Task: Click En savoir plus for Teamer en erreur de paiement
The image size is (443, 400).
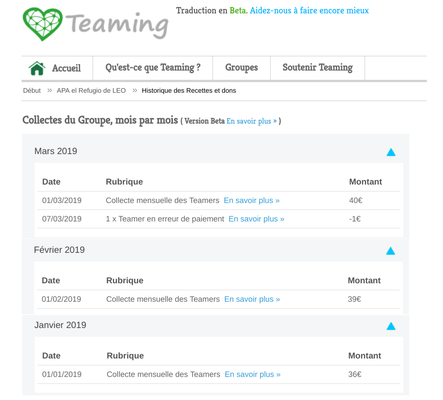Action: click(x=256, y=219)
